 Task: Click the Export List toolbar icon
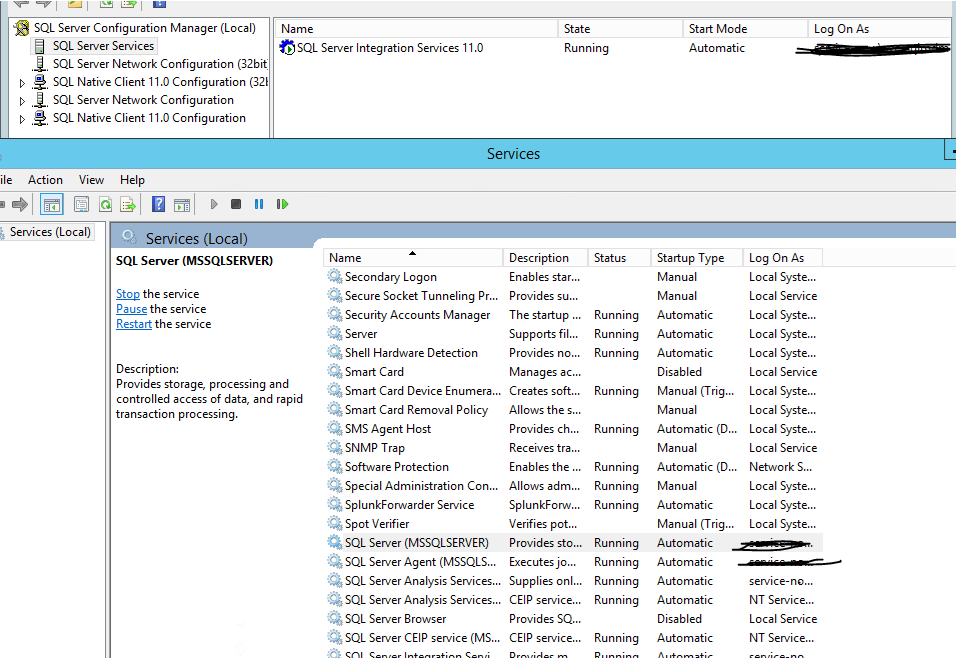[x=127, y=204]
